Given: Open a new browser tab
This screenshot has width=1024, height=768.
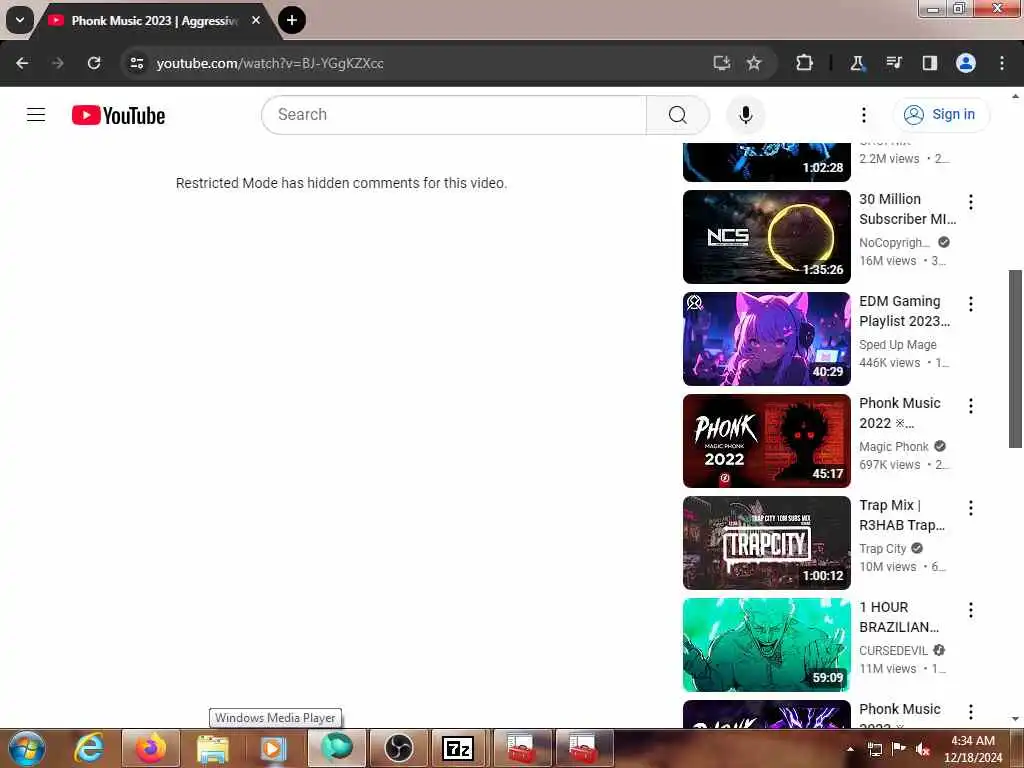Looking at the screenshot, I should coord(292,20).
